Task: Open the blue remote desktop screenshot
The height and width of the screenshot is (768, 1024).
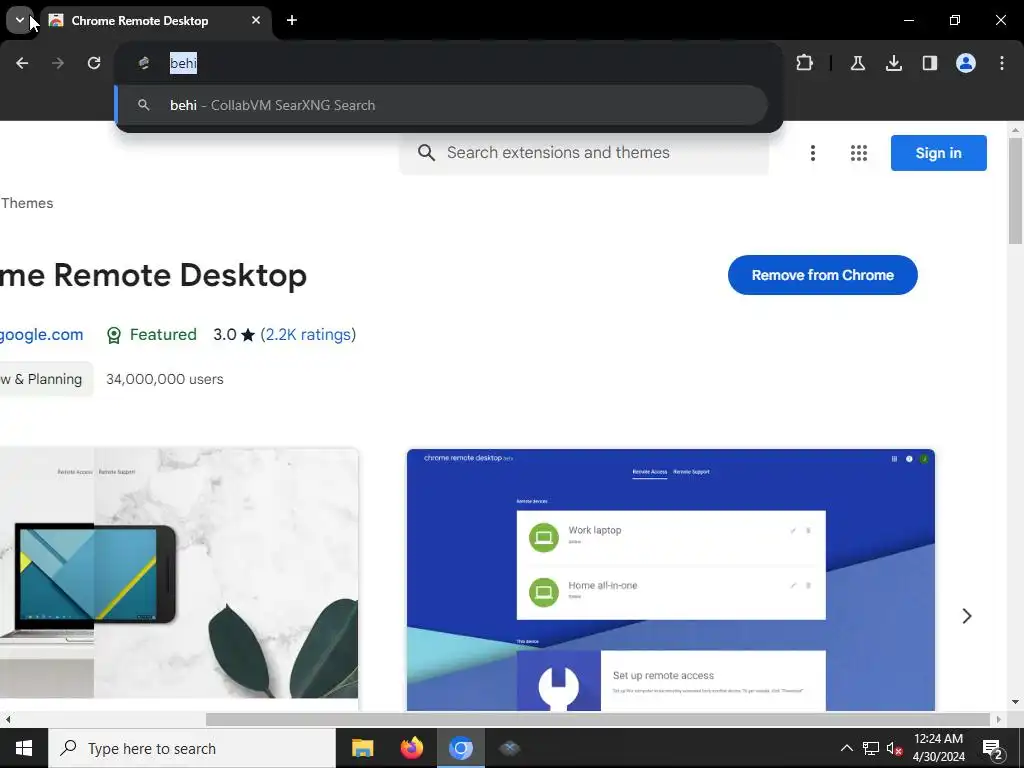Action: [671, 579]
